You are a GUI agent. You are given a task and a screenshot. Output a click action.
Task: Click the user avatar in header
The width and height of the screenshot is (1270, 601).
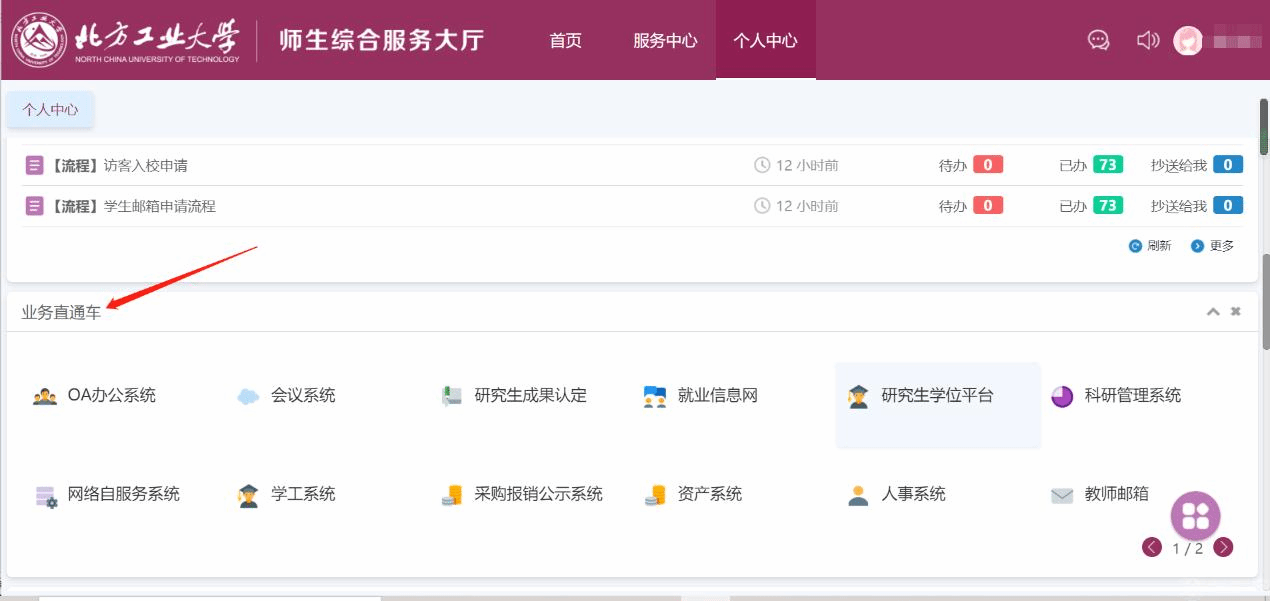pos(1188,40)
